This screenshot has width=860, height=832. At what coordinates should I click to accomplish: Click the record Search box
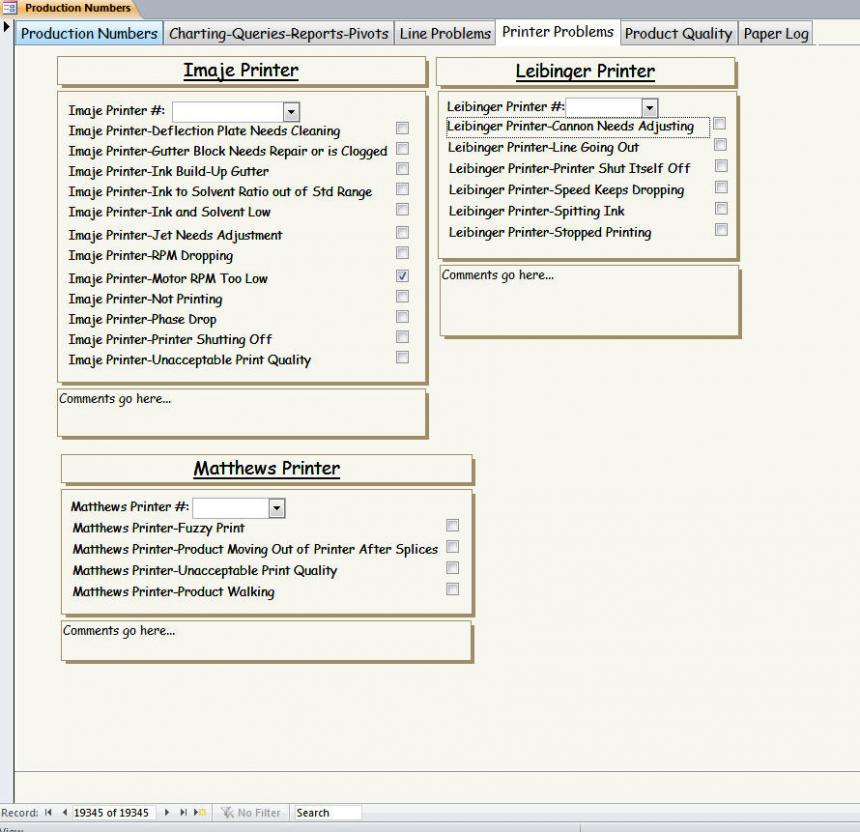tap(327, 812)
